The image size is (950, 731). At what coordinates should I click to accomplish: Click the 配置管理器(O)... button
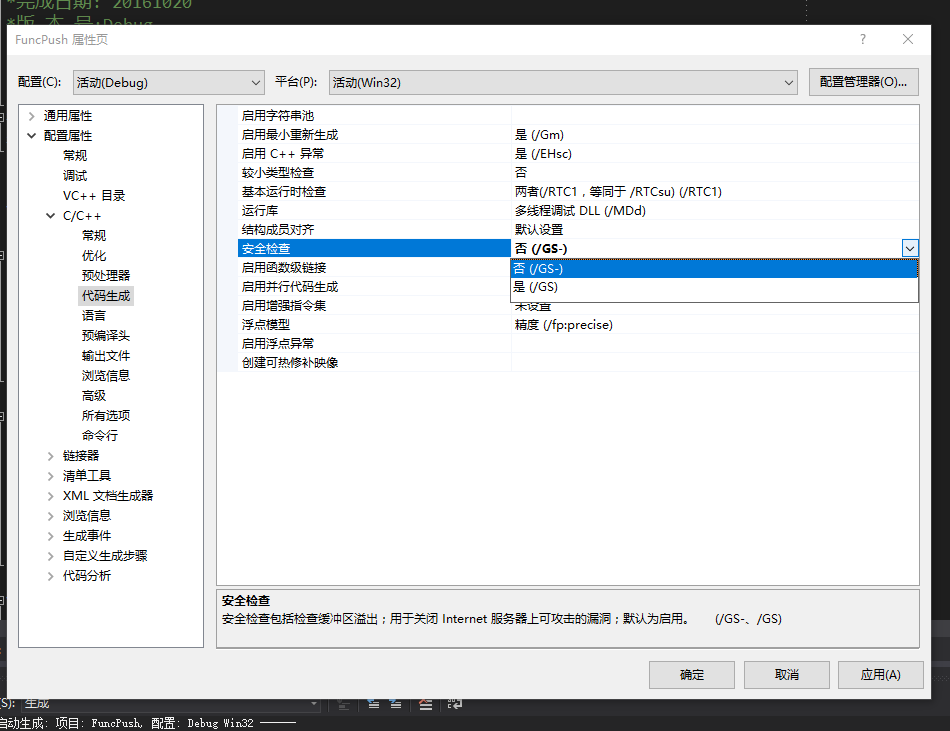pos(863,82)
